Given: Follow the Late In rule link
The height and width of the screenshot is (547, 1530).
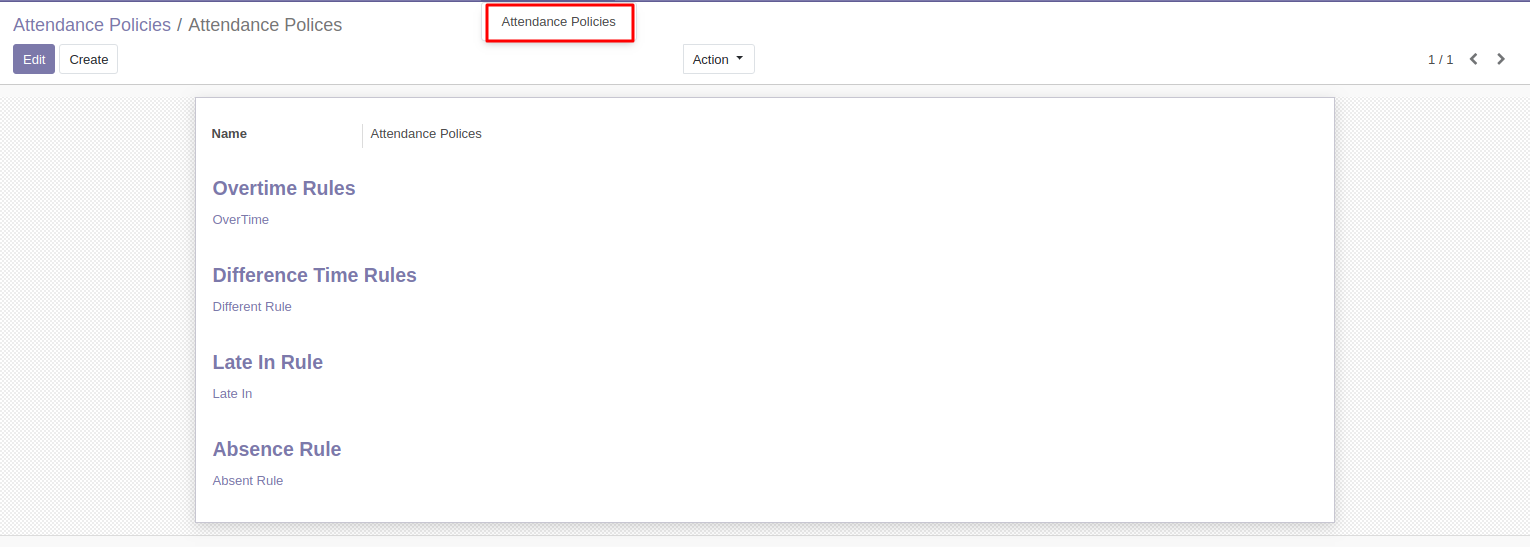Looking at the screenshot, I should tap(232, 394).
